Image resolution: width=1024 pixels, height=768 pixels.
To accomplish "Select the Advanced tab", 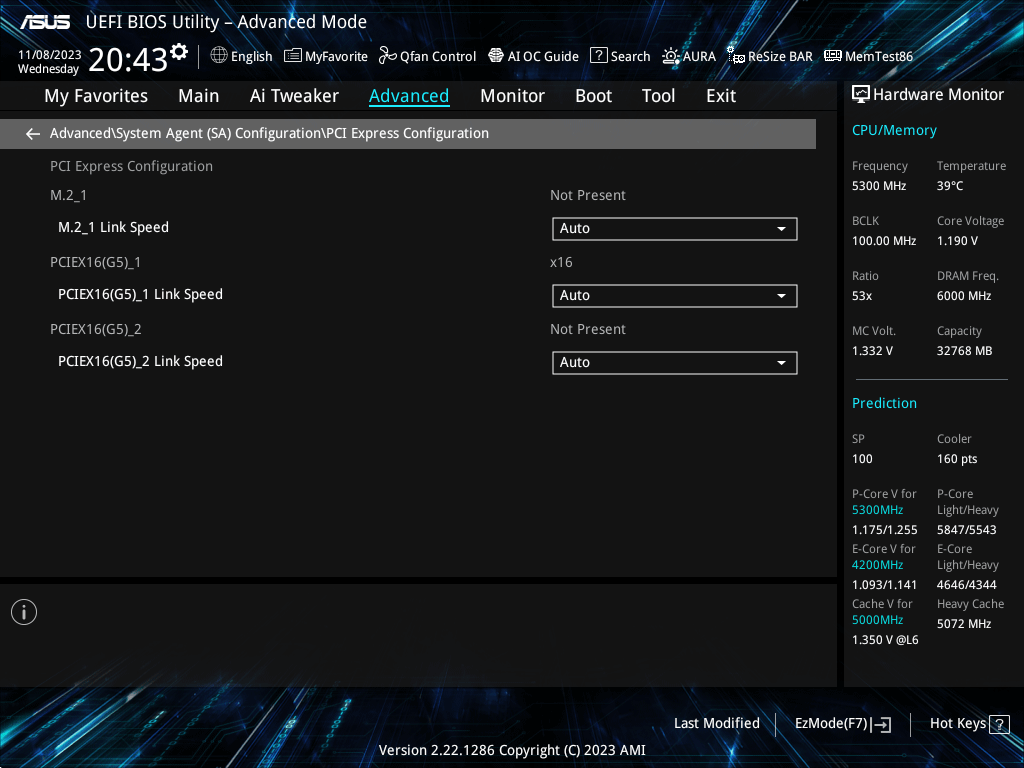I will tap(409, 96).
